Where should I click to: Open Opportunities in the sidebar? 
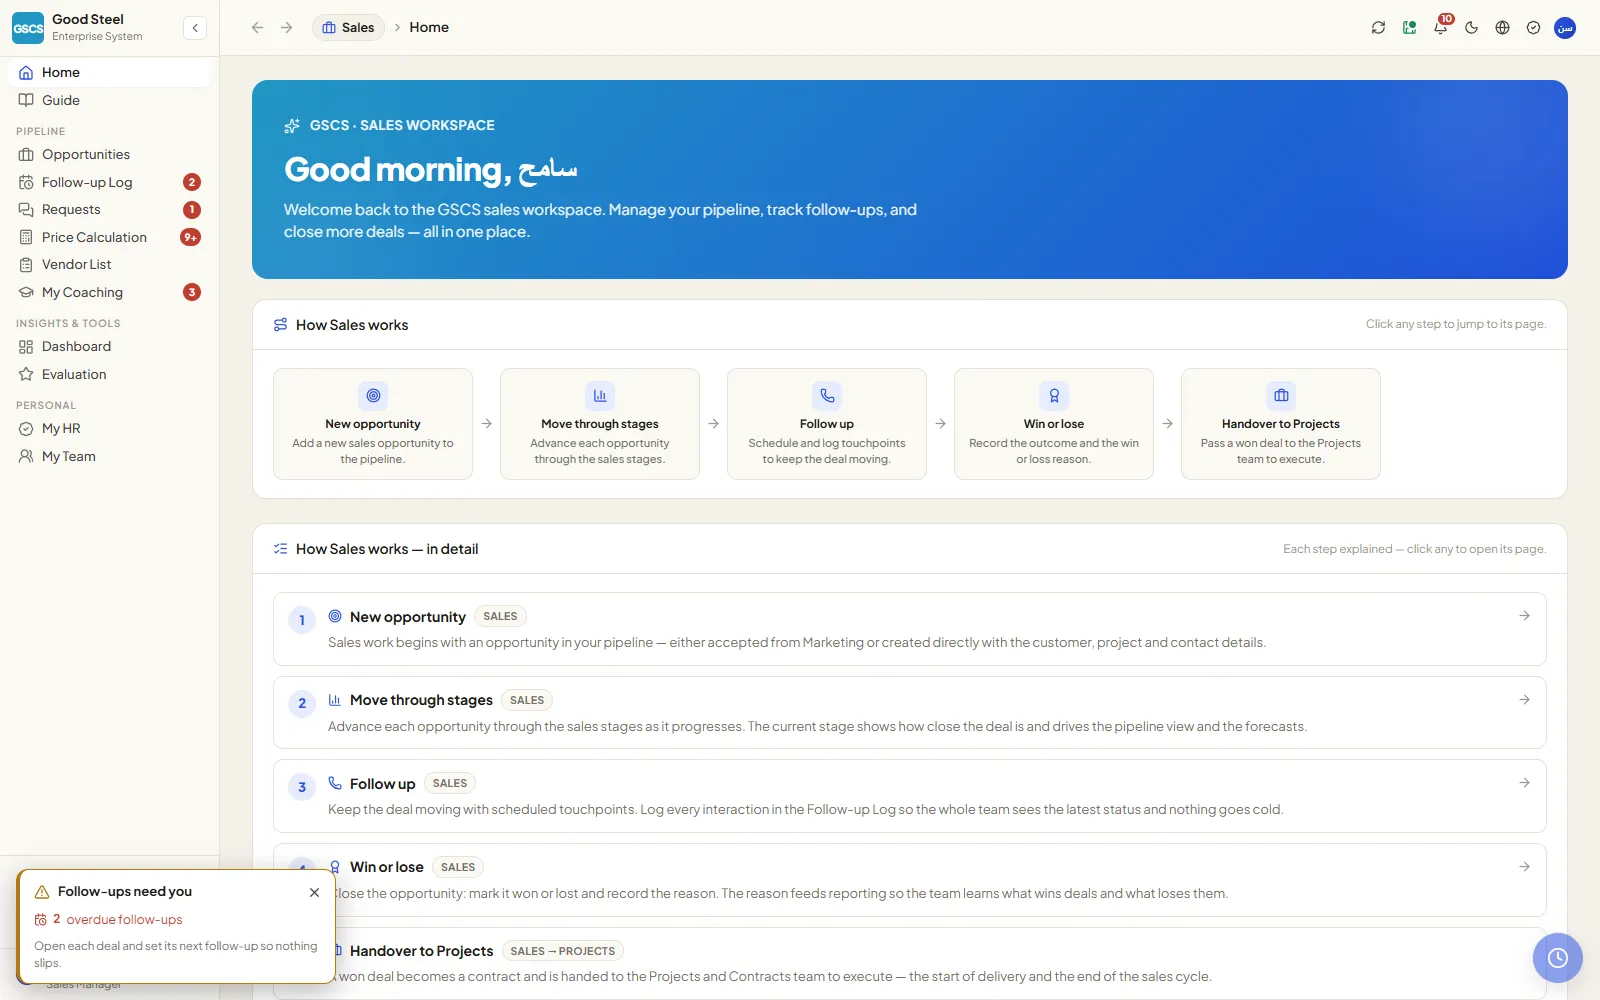[110, 154]
